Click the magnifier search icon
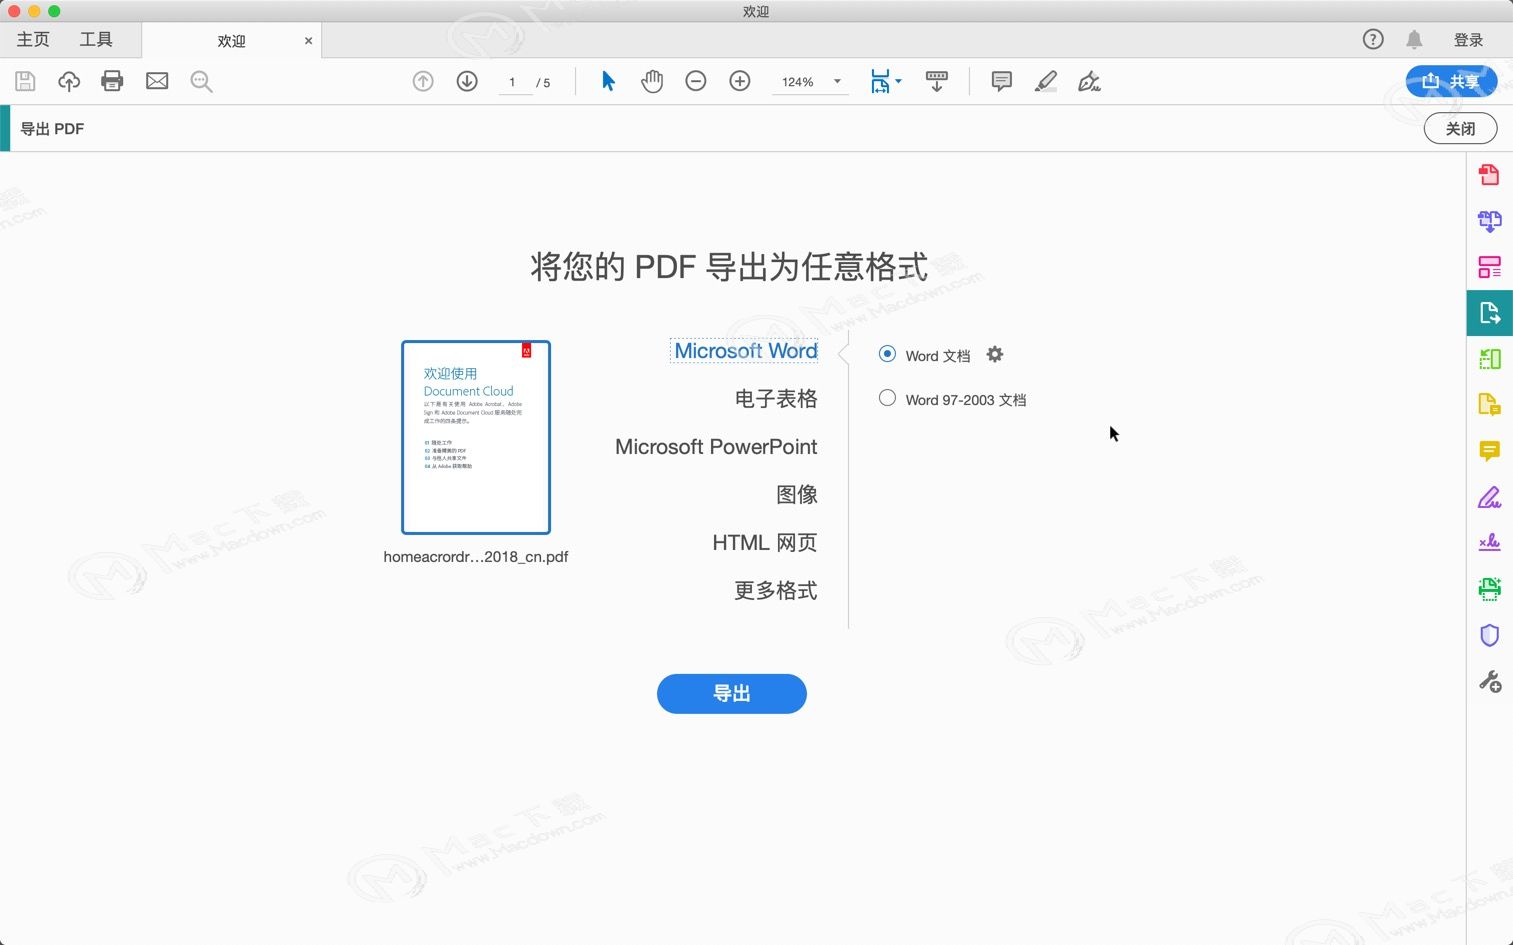 (201, 82)
